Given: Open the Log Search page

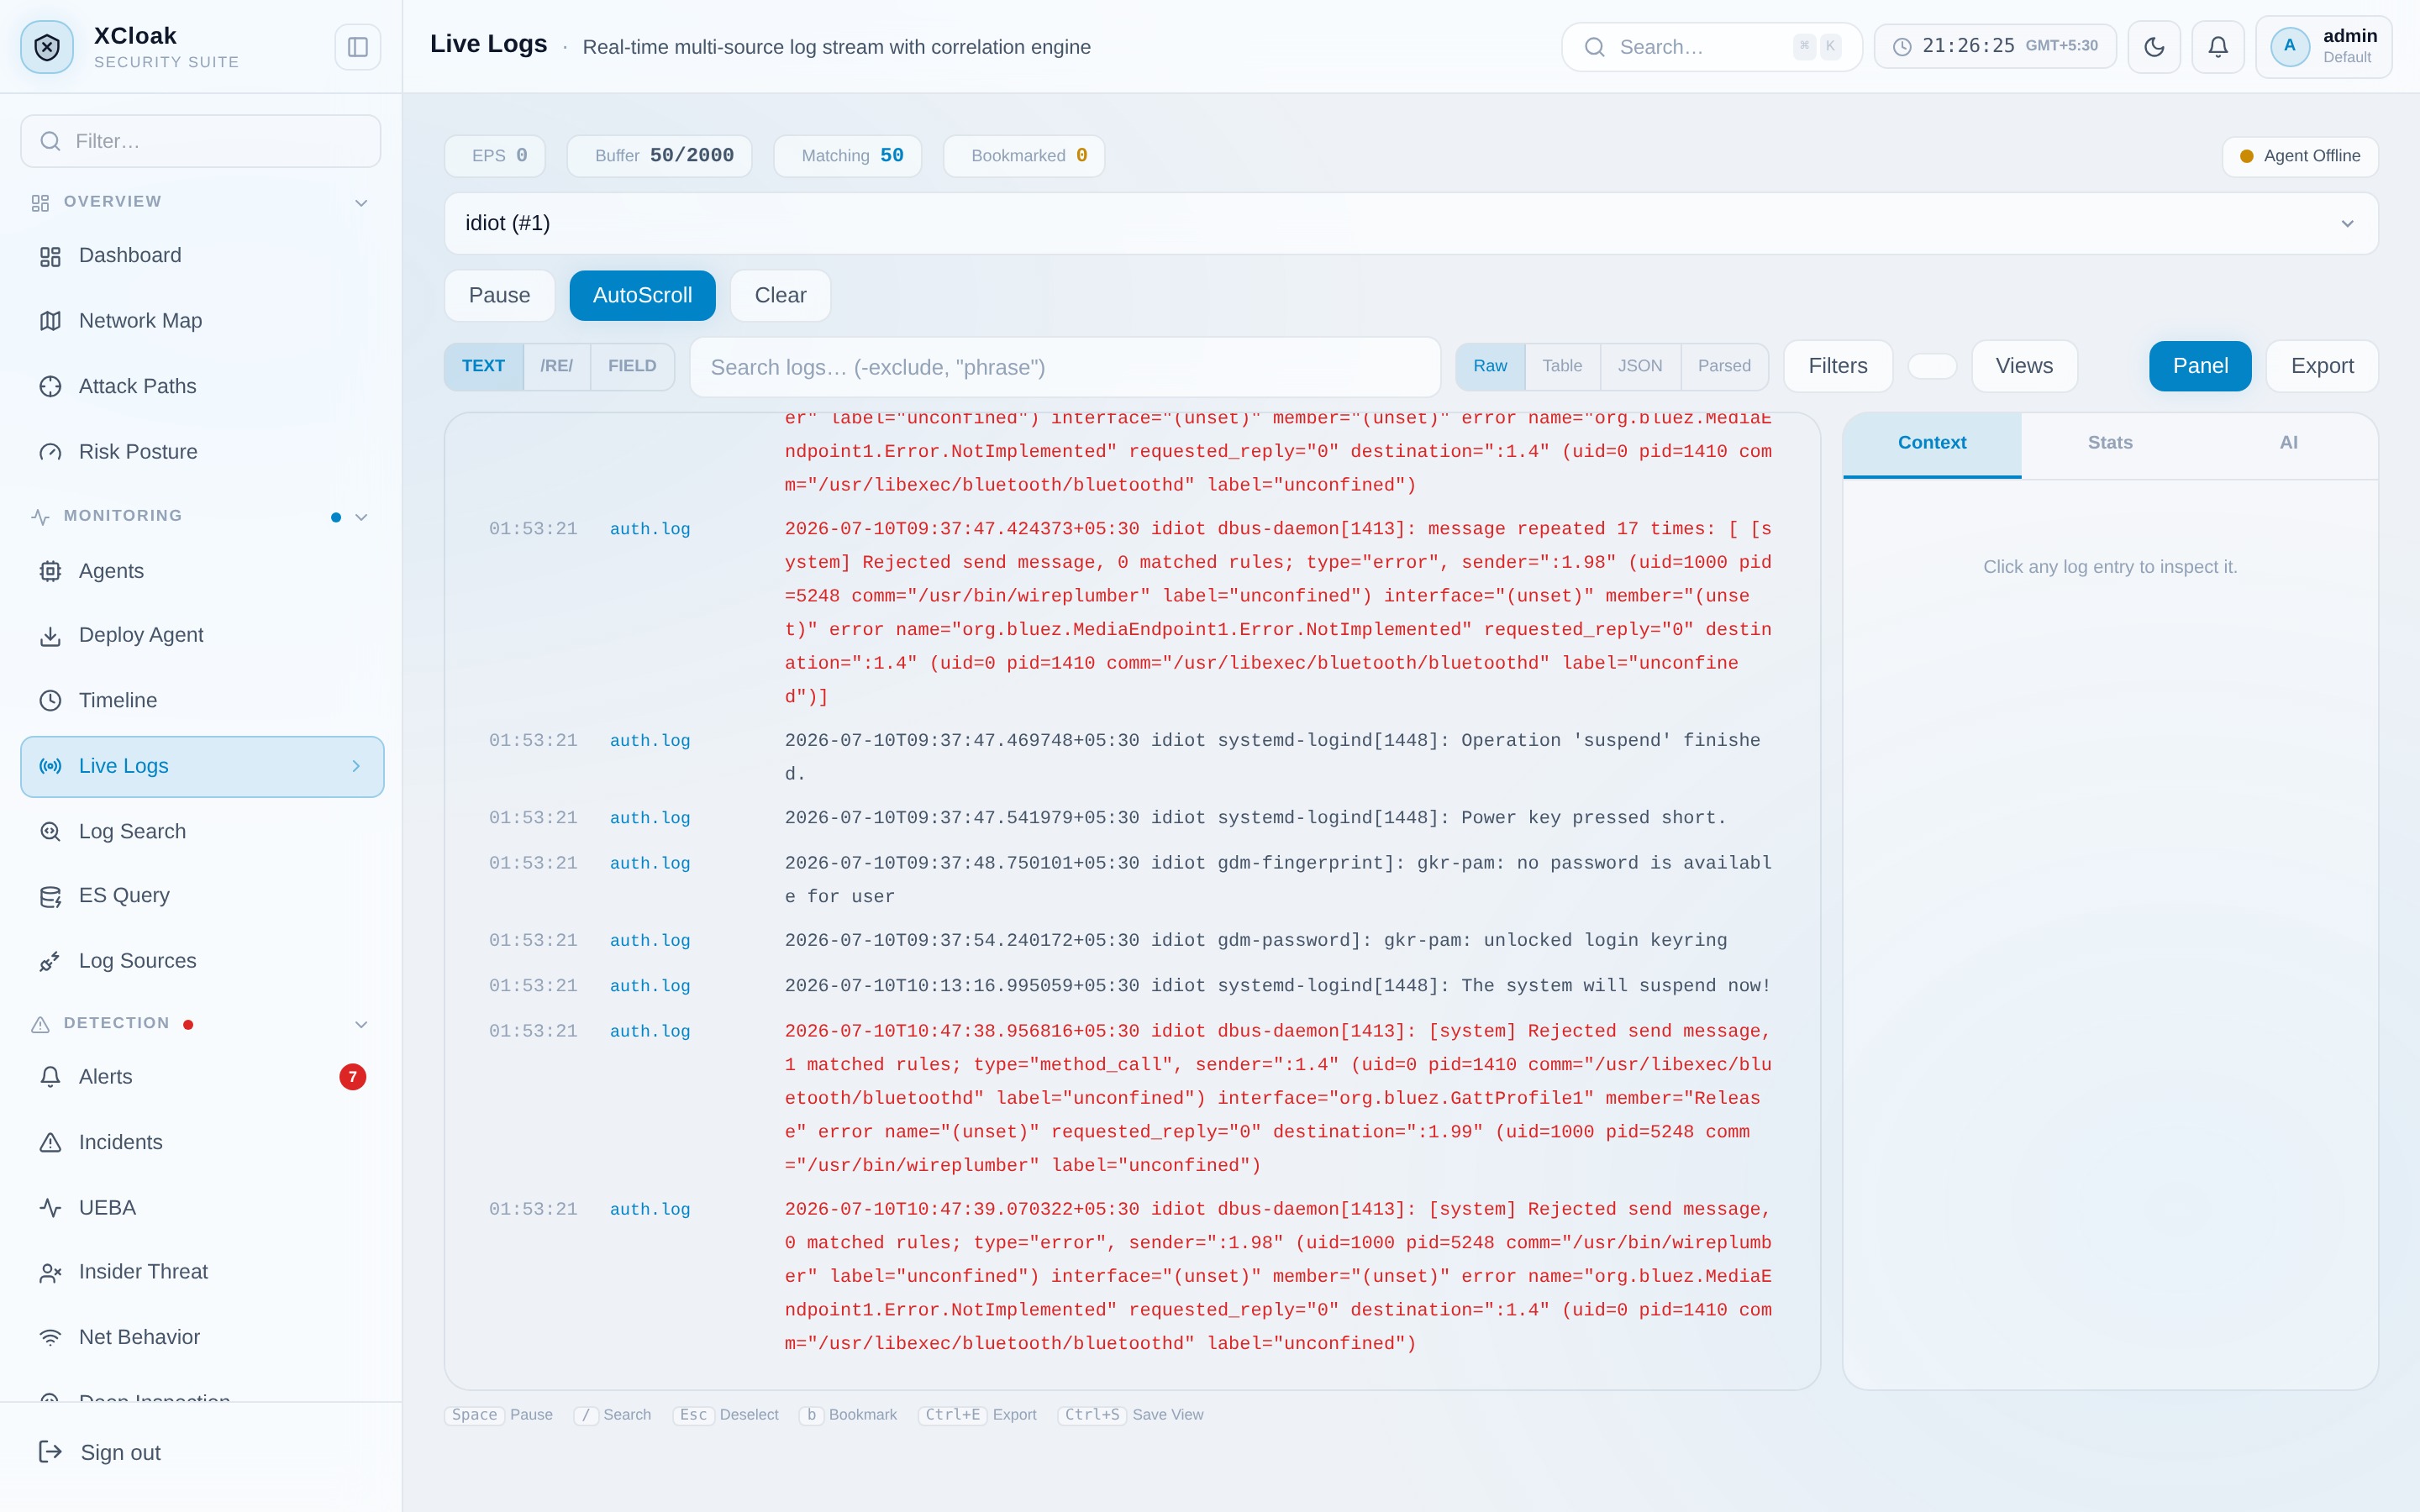Looking at the screenshot, I should 201,831.
